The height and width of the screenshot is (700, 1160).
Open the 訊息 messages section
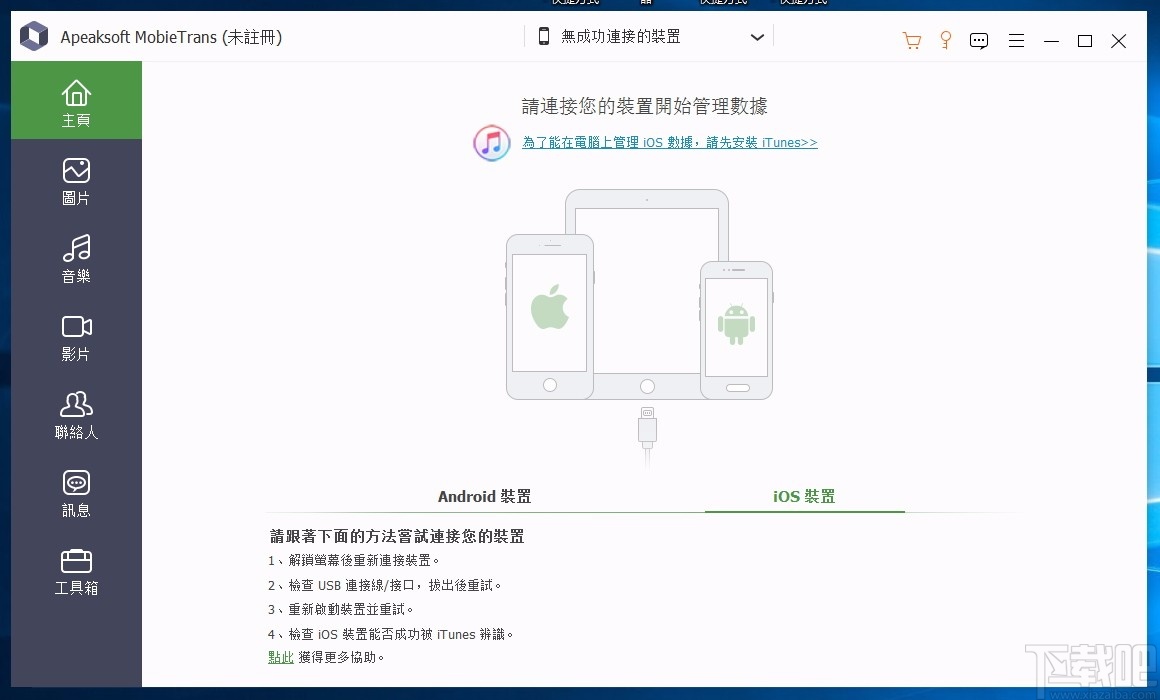[x=76, y=494]
